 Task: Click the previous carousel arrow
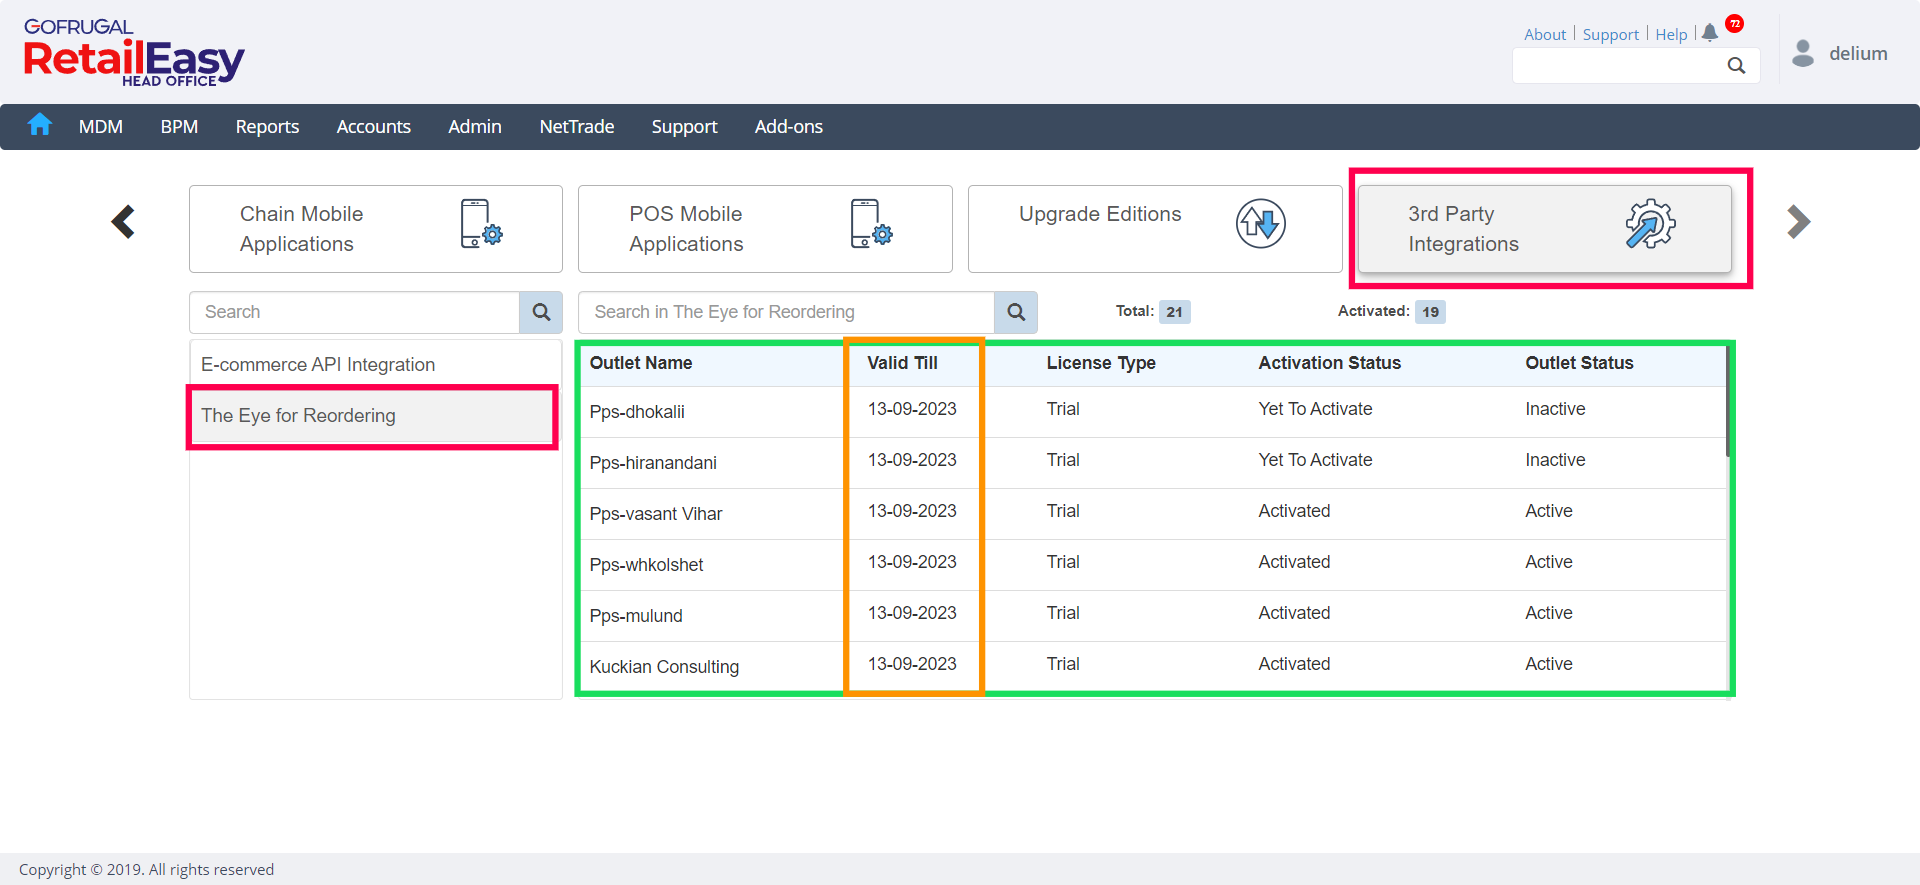click(123, 222)
